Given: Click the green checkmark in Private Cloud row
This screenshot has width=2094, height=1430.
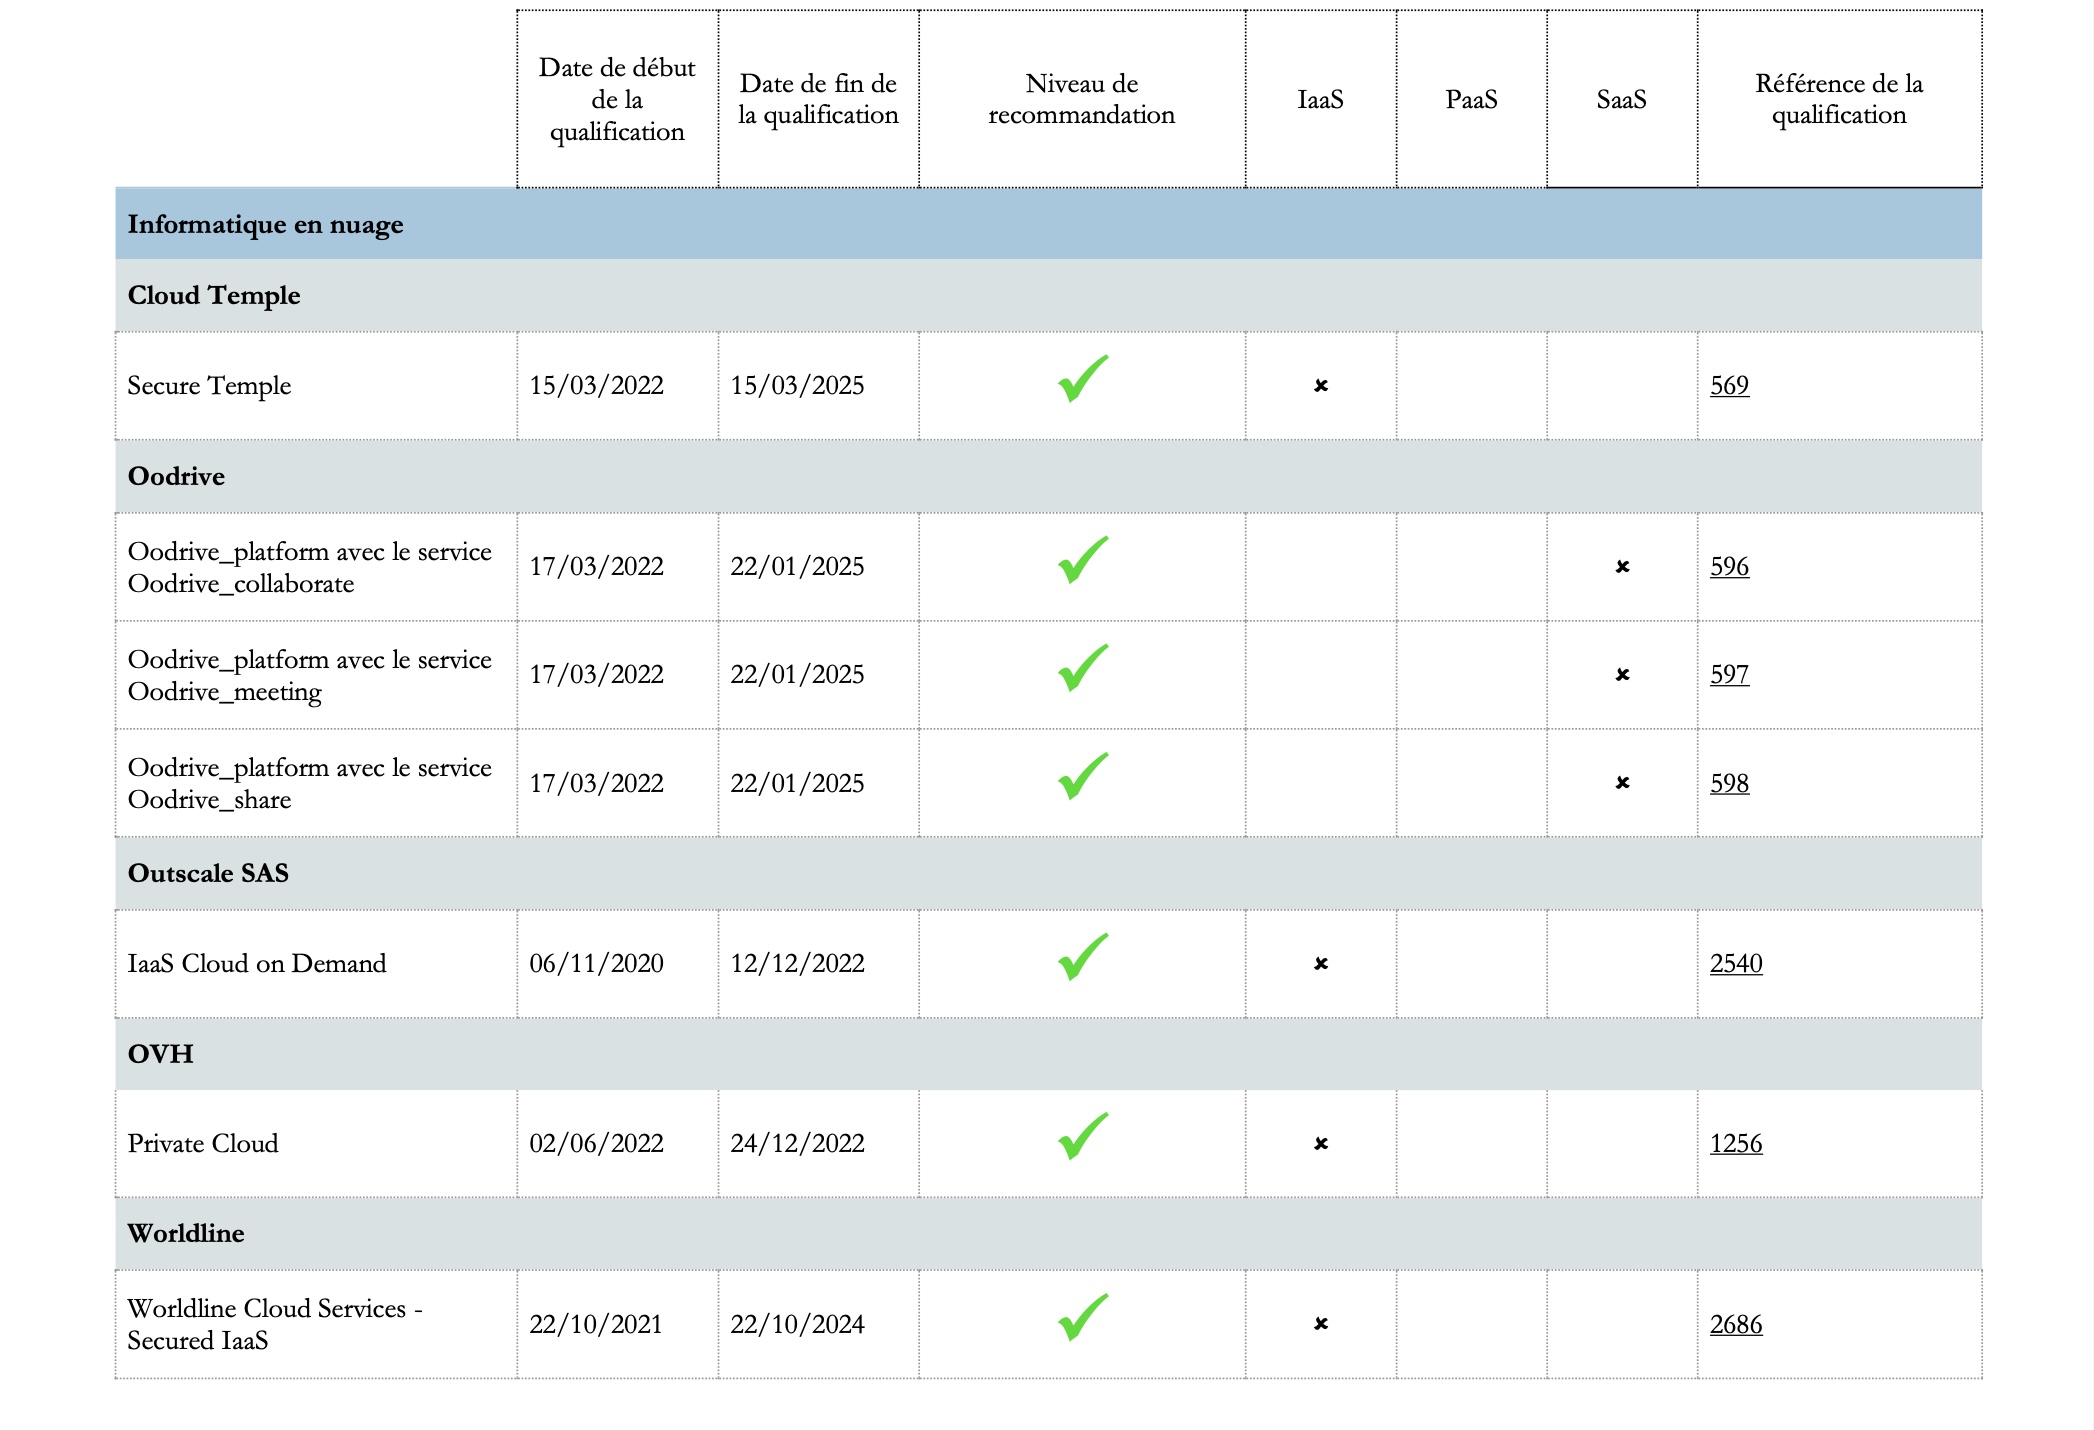Looking at the screenshot, I should coord(1083,1137).
